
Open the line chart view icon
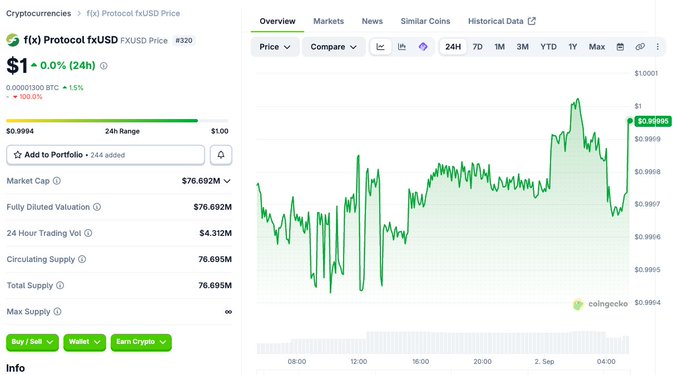pyautogui.click(x=381, y=47)
